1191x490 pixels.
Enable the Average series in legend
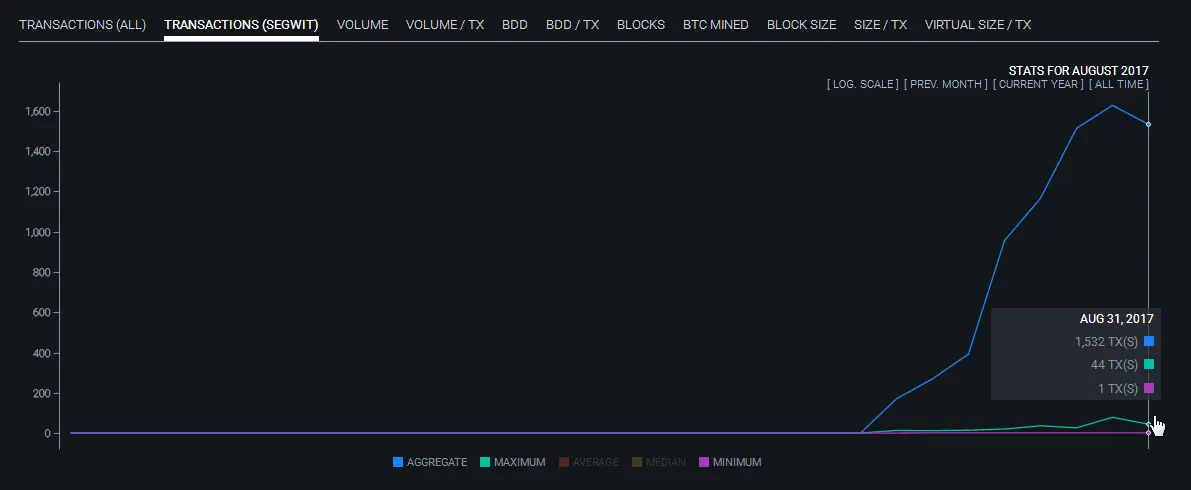click(589, 462)
